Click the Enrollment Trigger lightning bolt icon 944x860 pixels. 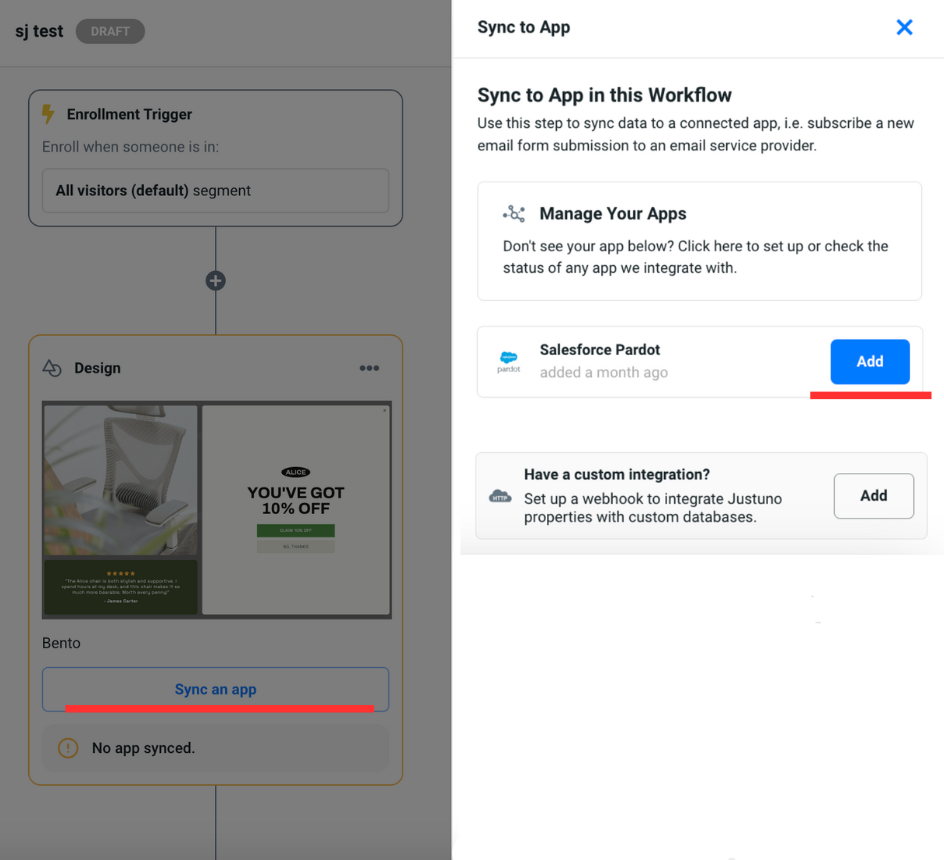pyautogui.click(x=48, y=114)
